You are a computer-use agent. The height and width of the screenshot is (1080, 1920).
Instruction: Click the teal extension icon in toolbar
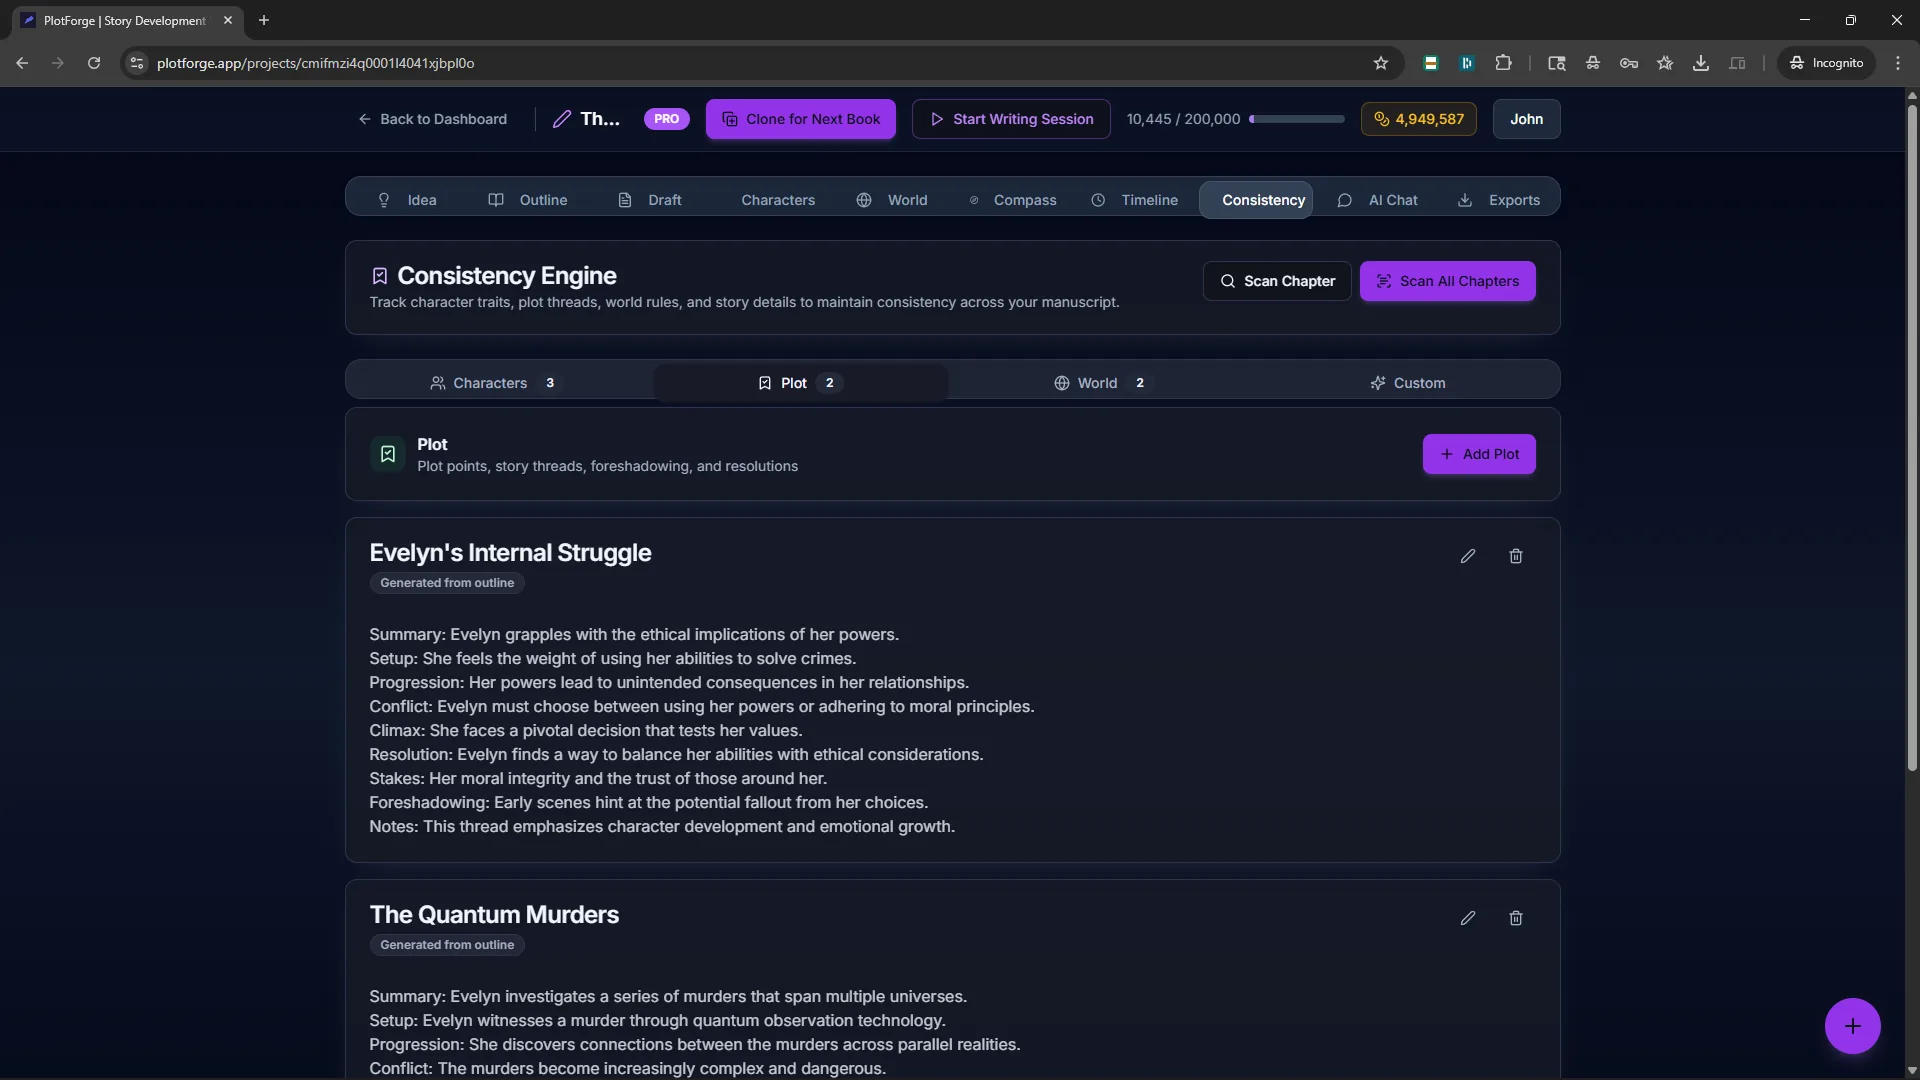pyautogui.click(x=1467, y=63)
